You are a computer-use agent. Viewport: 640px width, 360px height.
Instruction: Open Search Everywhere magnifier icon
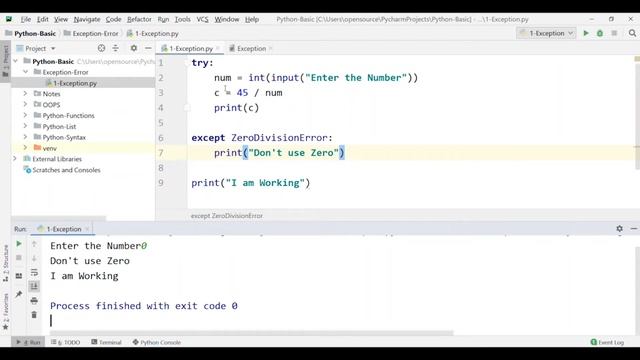tap(632, 33)
